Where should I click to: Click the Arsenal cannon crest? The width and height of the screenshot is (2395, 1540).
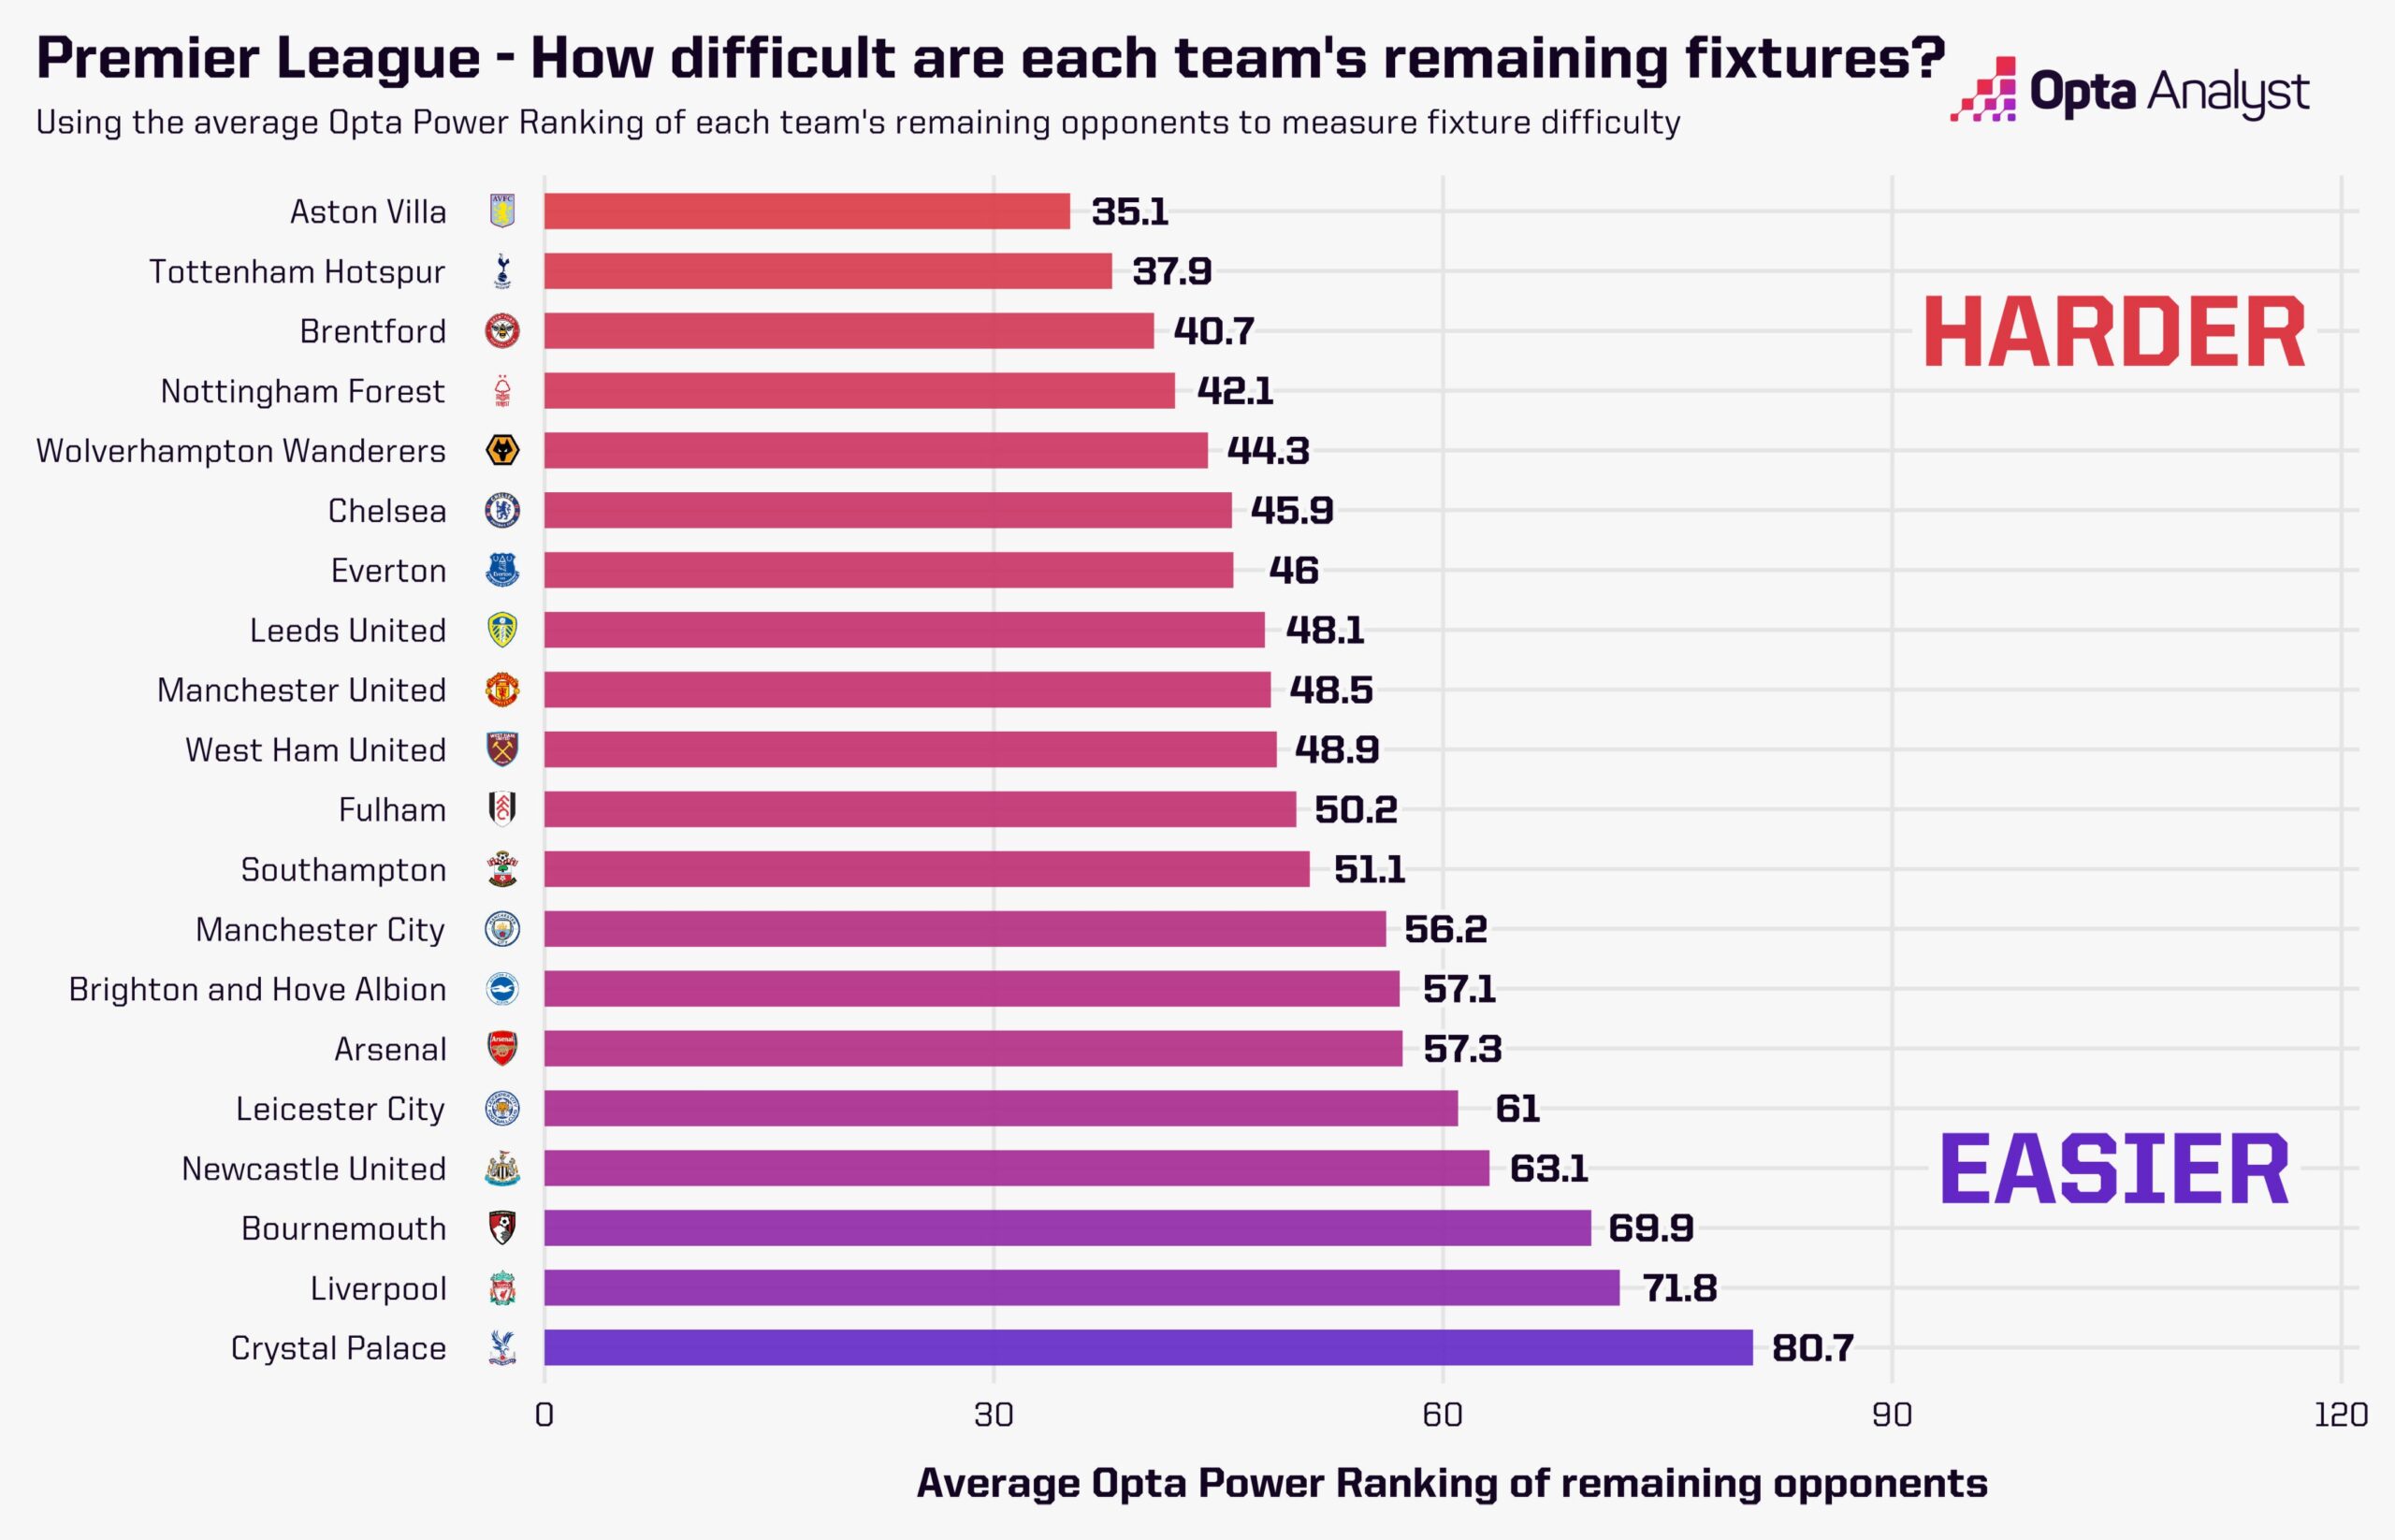tap(502, 1049)
